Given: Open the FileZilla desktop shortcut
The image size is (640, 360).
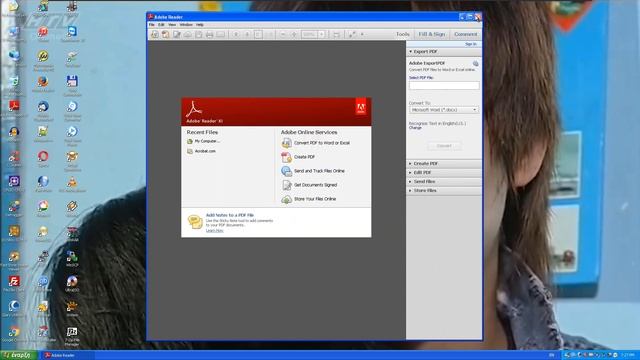Looking at the screenshot, I should [x=14, y=282].
